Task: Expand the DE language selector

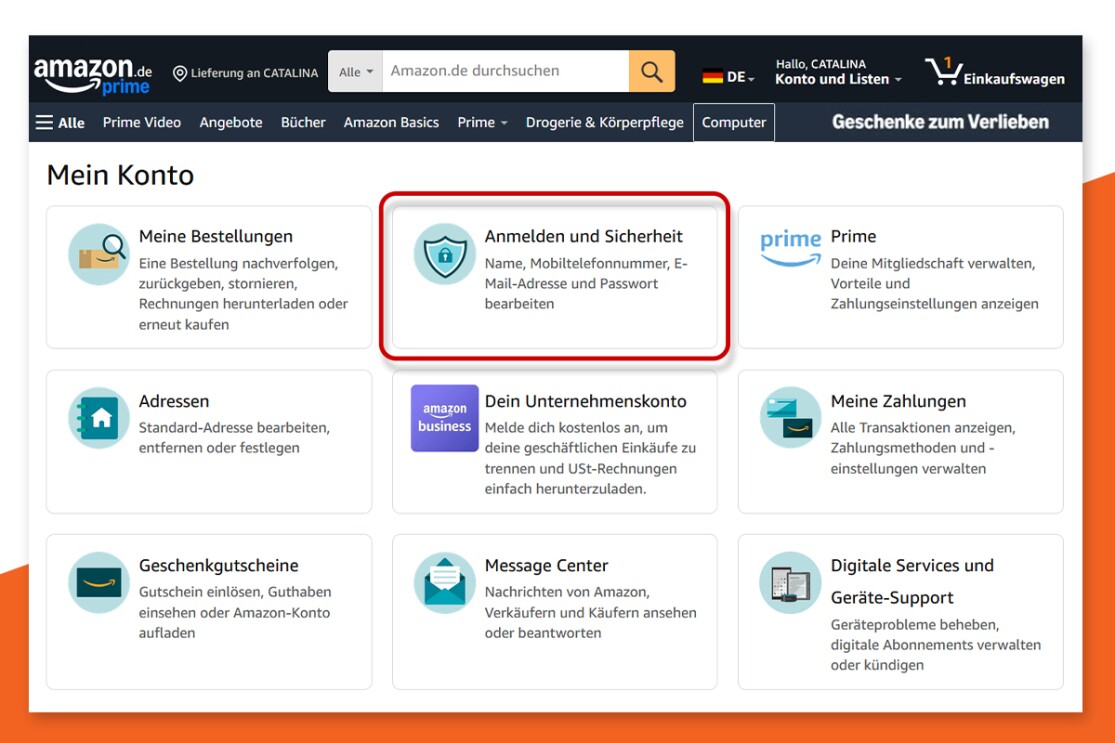Action: point(728,77)
